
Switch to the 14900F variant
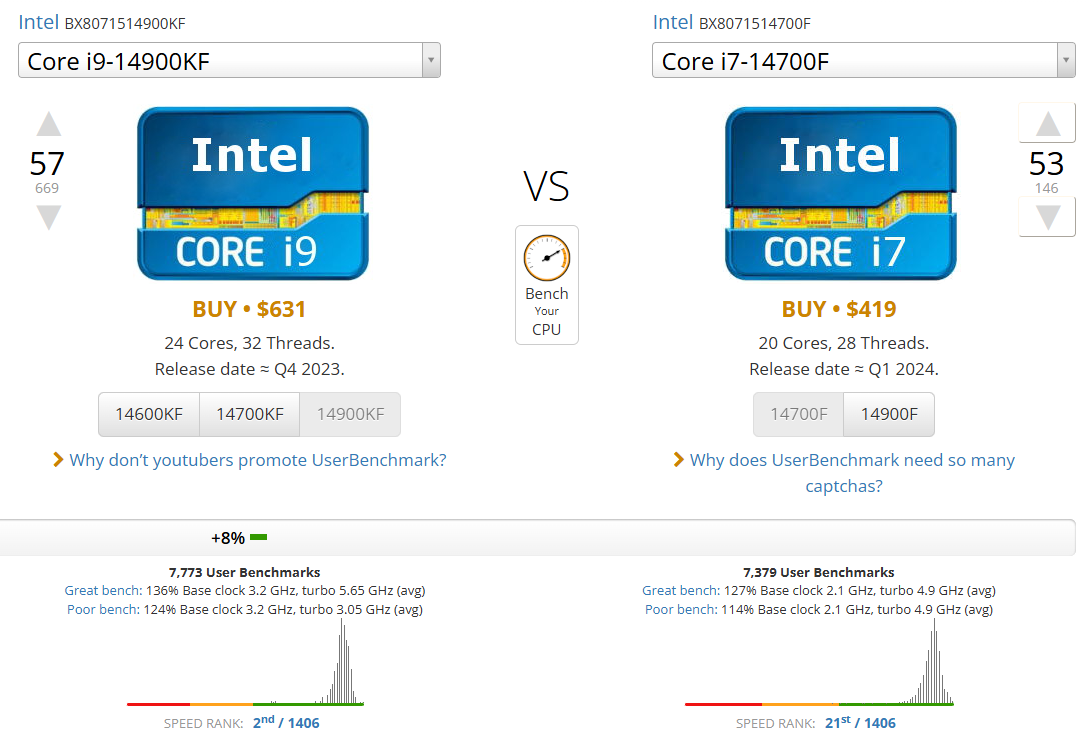[x=888, y=414]
